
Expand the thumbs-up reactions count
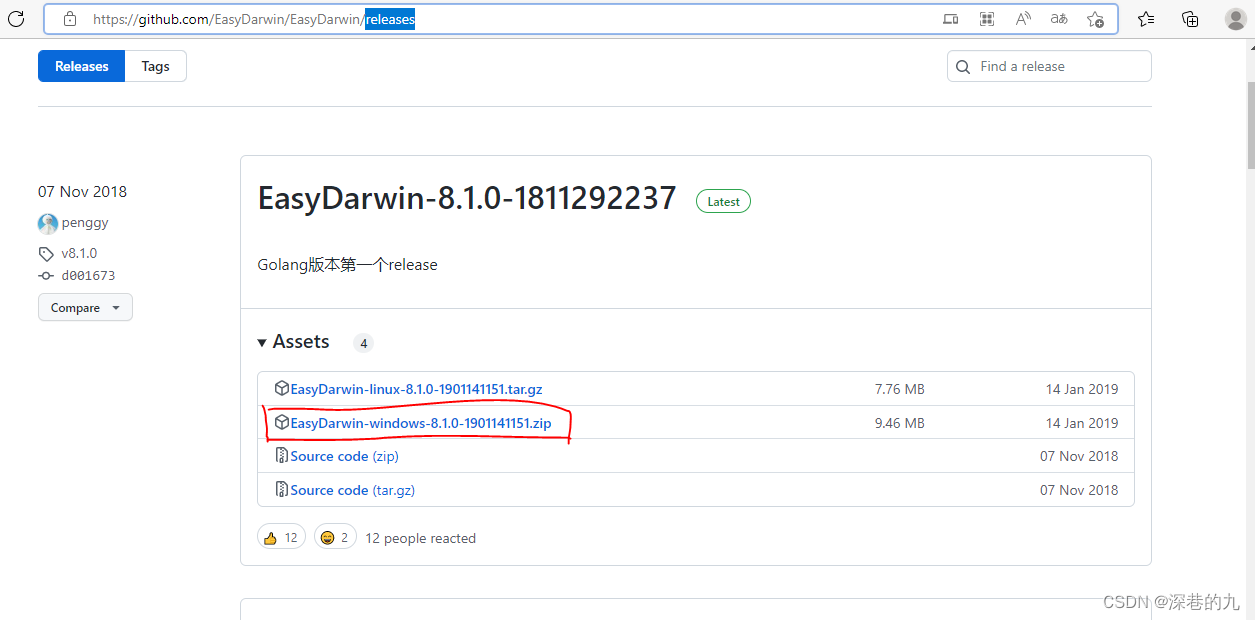click(x=281, y=536)
